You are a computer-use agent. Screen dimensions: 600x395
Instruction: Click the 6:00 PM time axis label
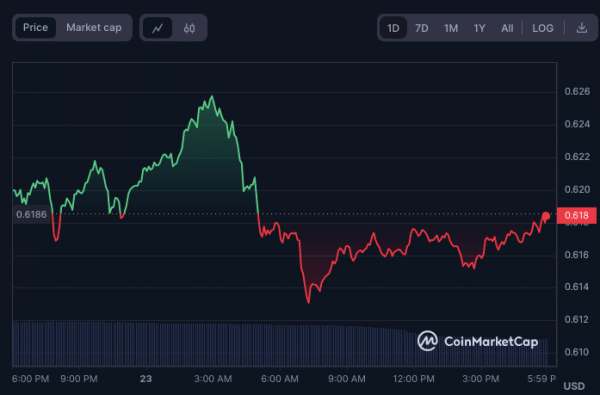pyautogui.click(x=31, y=379)
